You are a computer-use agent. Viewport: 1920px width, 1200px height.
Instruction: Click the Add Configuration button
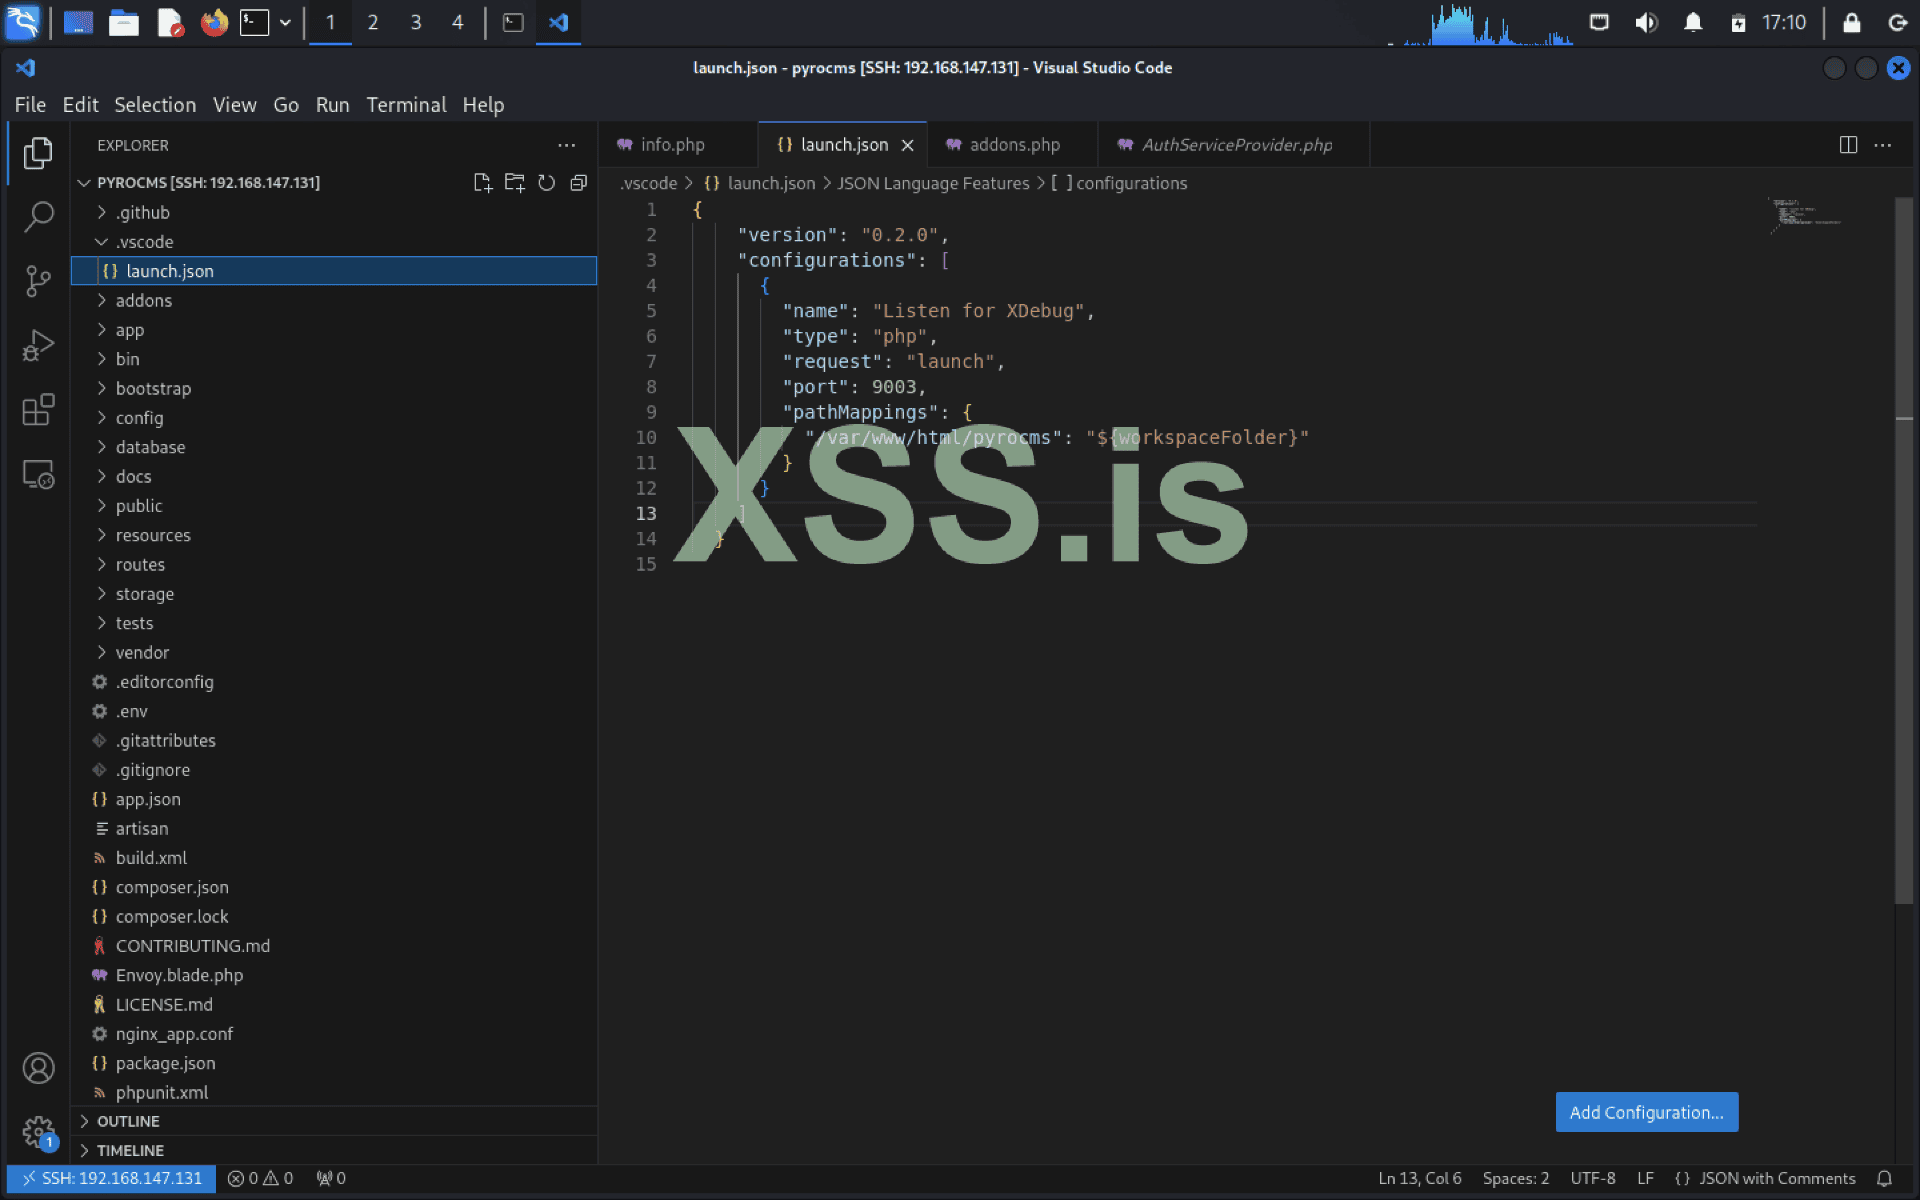point(1646,1113)
